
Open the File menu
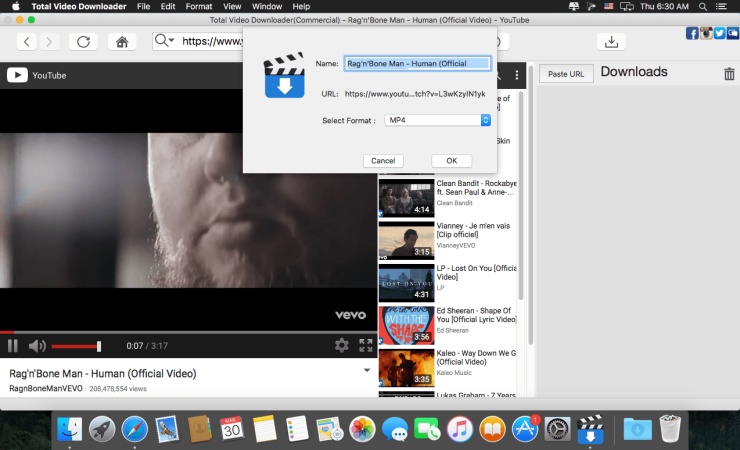pos(143,7)
